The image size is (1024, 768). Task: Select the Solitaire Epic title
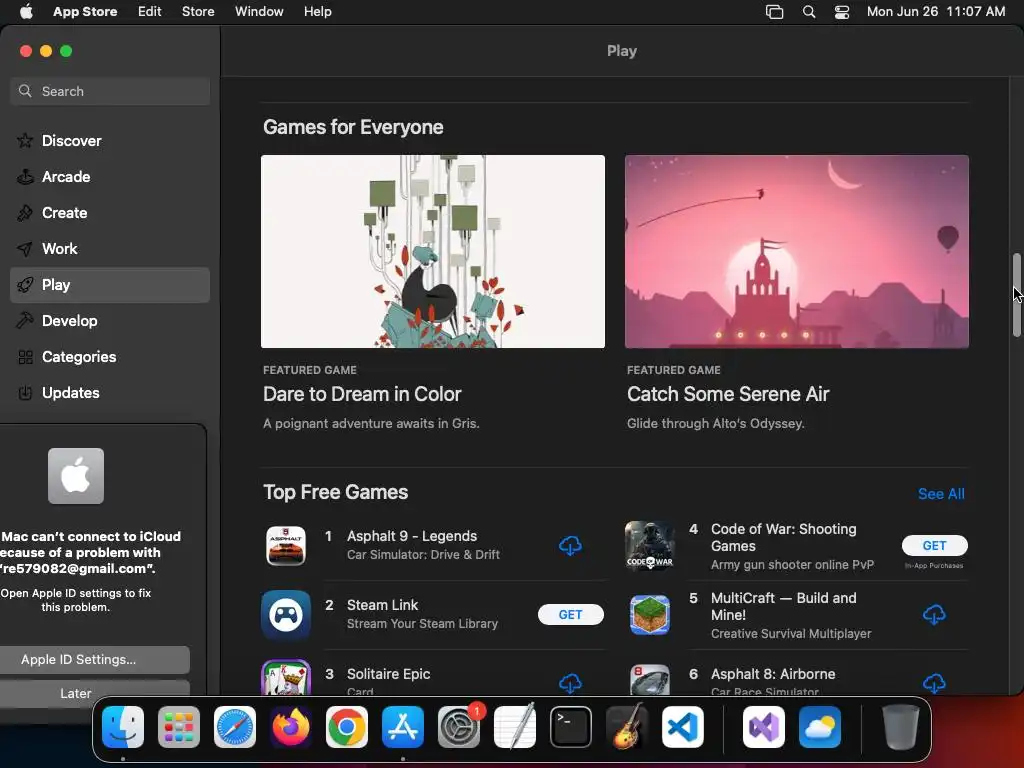pos(389,673)
